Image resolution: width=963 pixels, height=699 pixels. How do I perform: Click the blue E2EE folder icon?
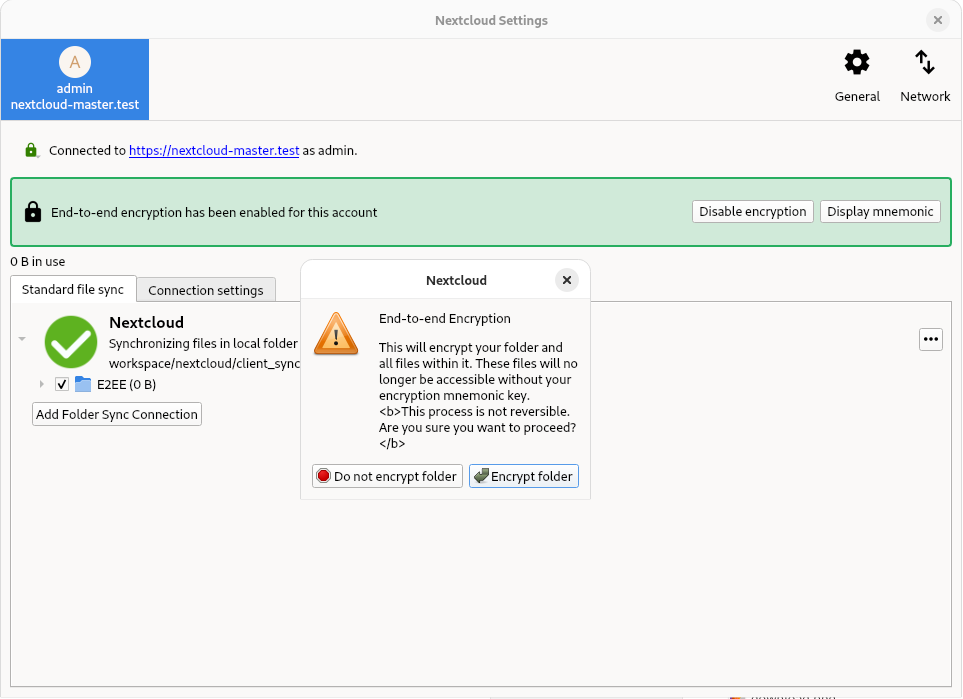tap(83, 384)
